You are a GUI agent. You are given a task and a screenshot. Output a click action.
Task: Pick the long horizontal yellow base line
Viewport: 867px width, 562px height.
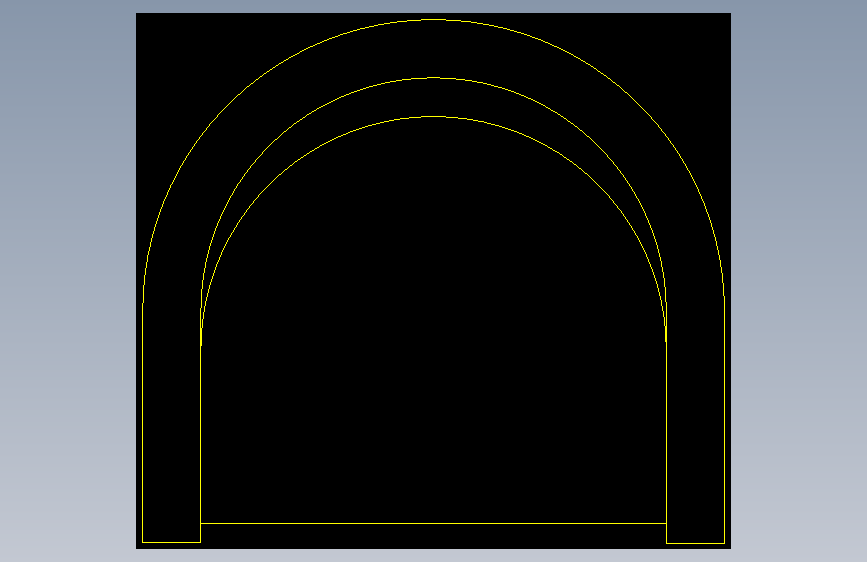coord(434,523)
